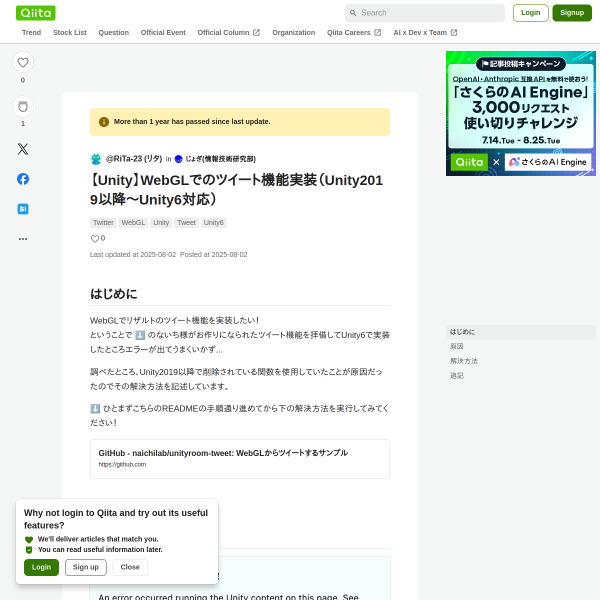Click Sign up in the popup
The height and width of the screenshot is (600, 600).
tap(86, 567)
